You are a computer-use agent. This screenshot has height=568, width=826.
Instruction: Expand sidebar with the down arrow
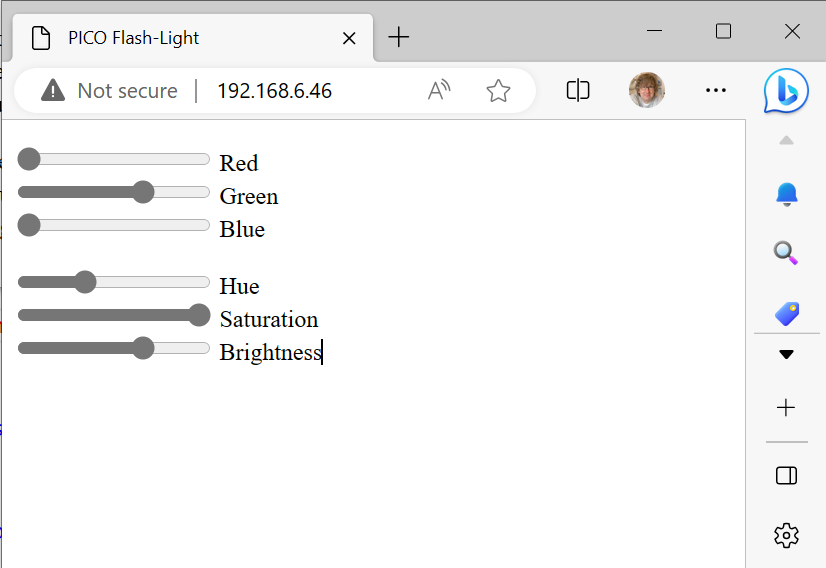[786, 354]
